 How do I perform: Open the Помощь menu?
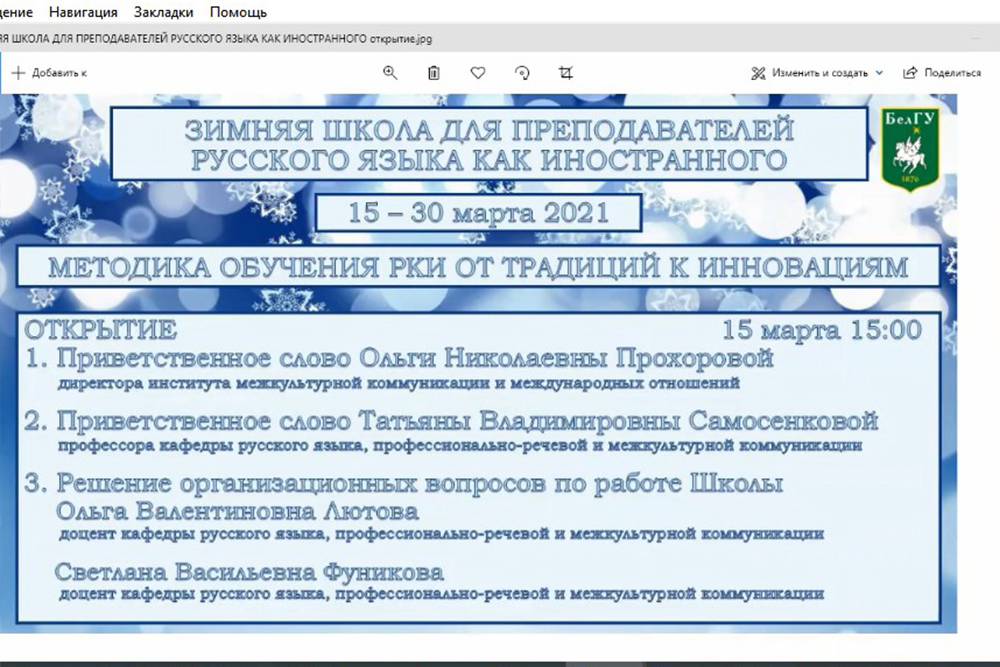[238, 12]
